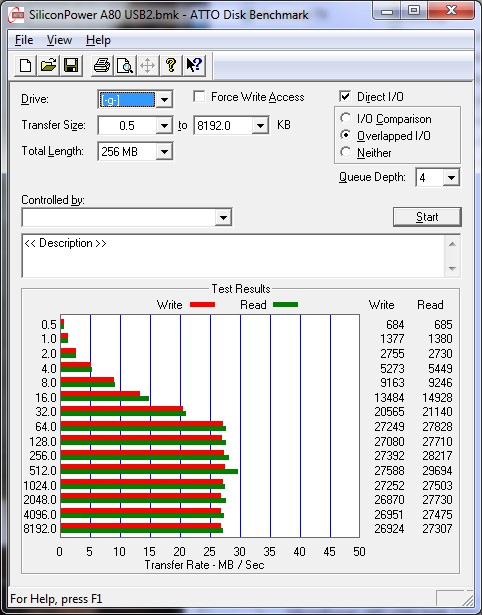482x615 pixels.
Task: Open Print Preview magnifier icon
Action: 125,65
